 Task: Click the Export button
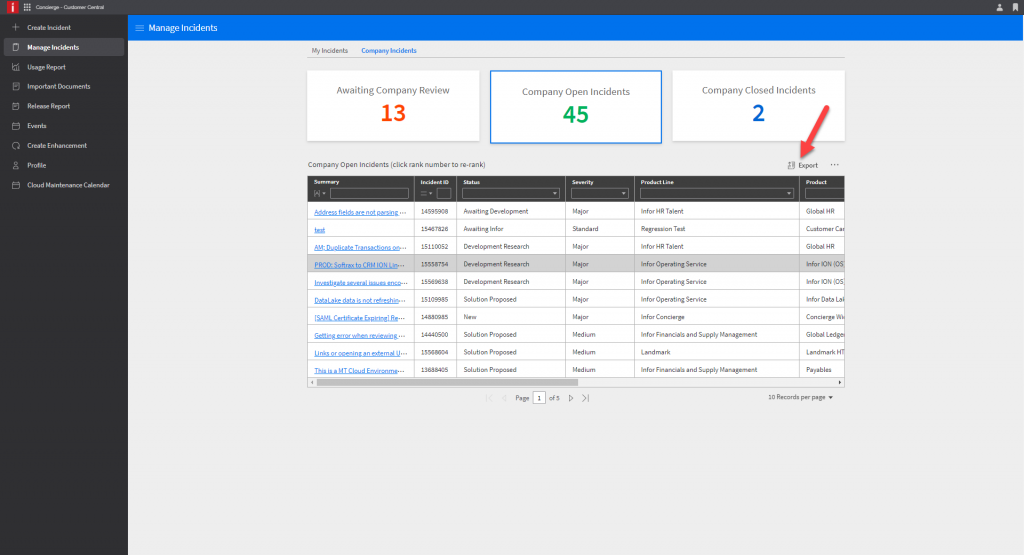(802, 165)
